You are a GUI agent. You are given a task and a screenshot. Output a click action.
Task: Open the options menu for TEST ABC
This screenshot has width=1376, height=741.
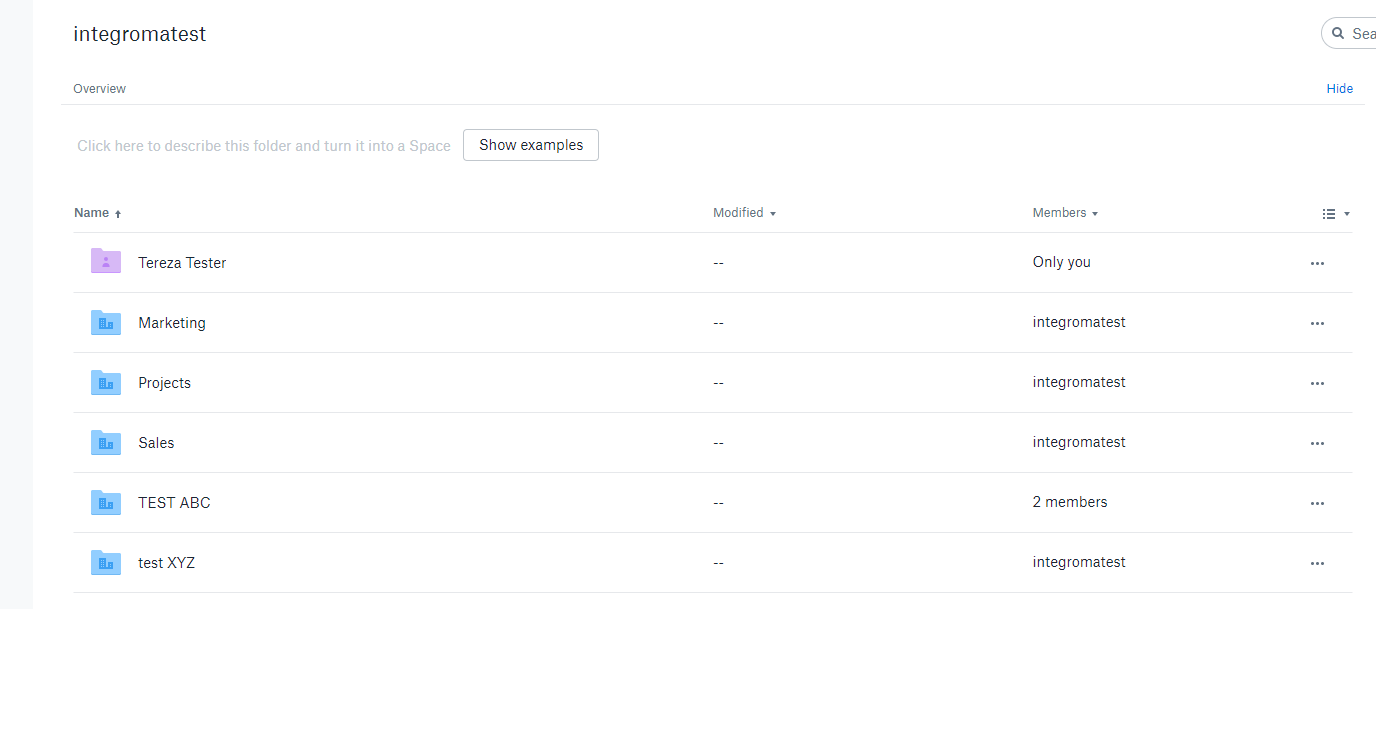(1317, 502)
